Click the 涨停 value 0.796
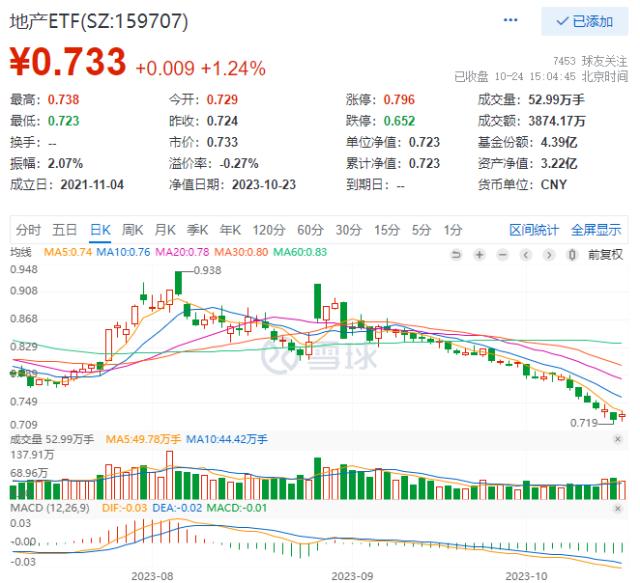 [x=399, y=100]
